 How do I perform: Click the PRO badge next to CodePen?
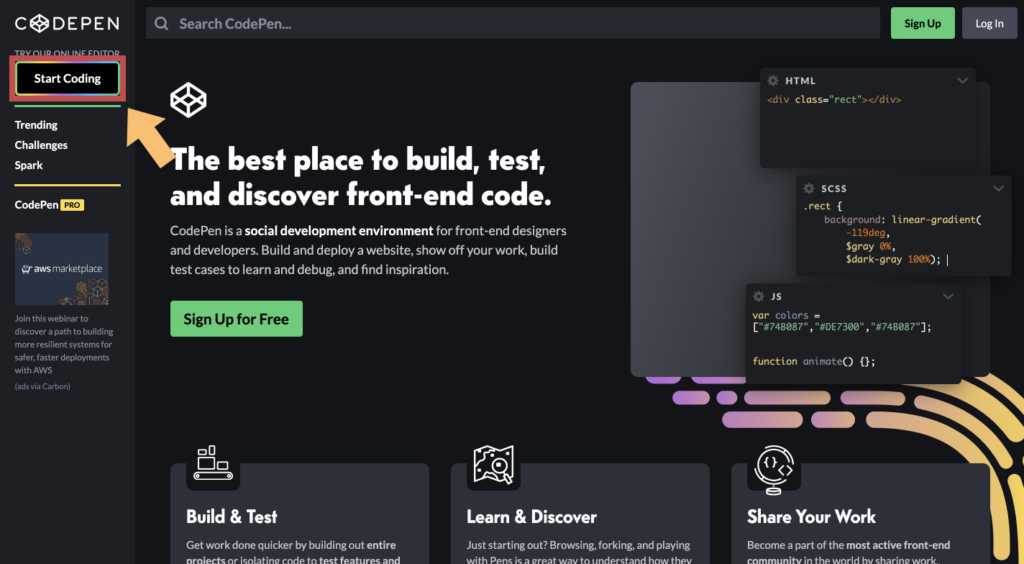click(72, 205)
